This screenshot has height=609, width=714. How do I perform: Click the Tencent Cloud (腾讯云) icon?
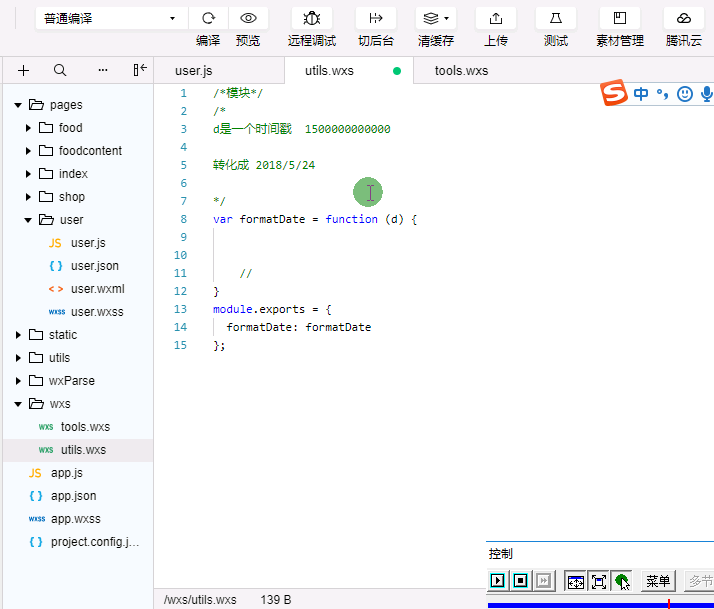[684, 18]
